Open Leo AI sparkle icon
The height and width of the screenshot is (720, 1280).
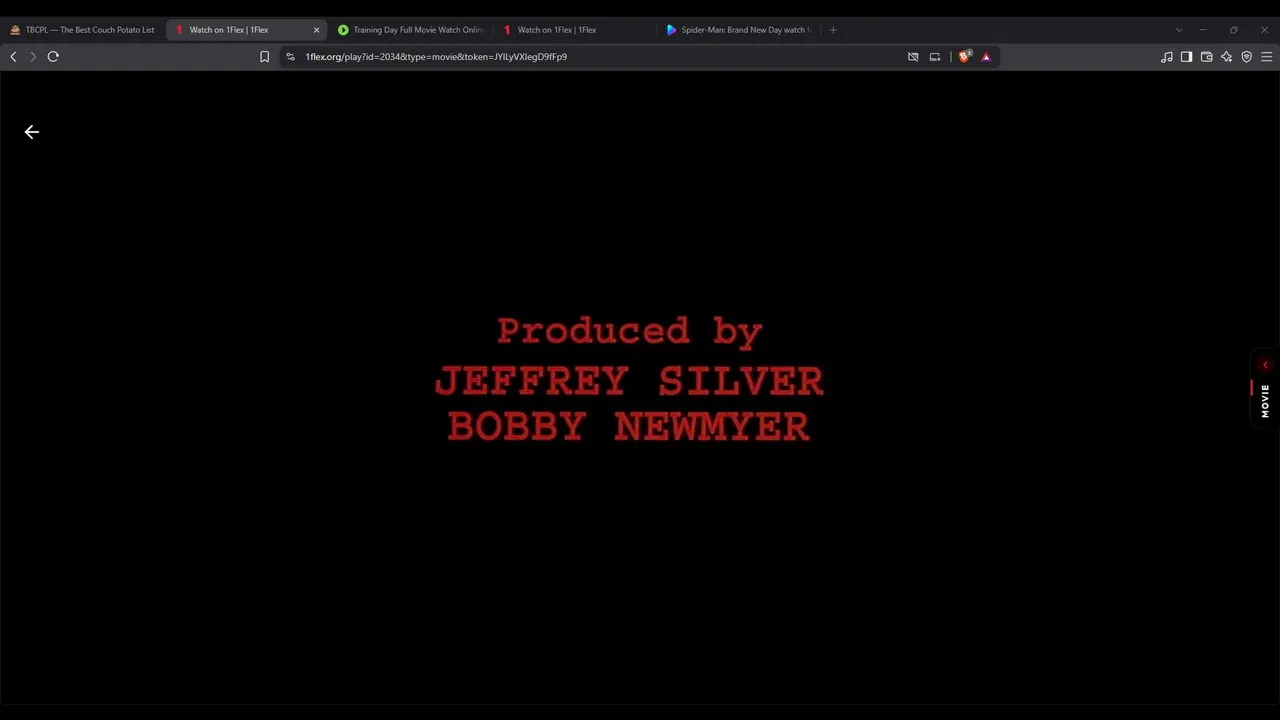click(1226, 57)
